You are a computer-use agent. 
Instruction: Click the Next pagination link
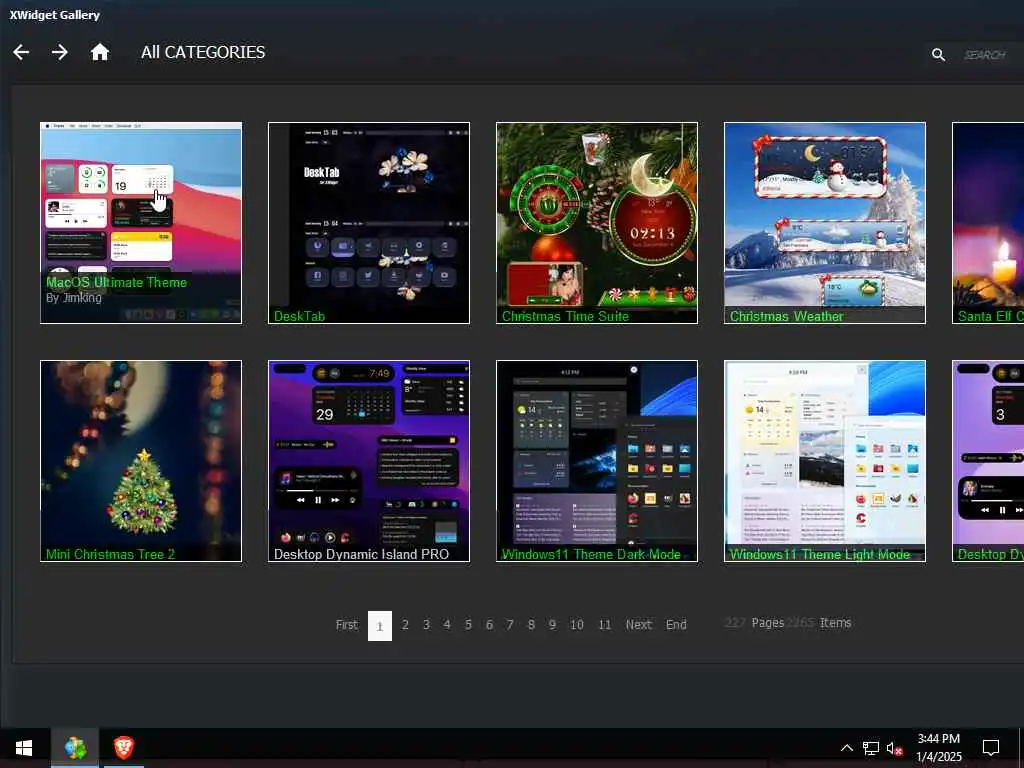point(639,625)
